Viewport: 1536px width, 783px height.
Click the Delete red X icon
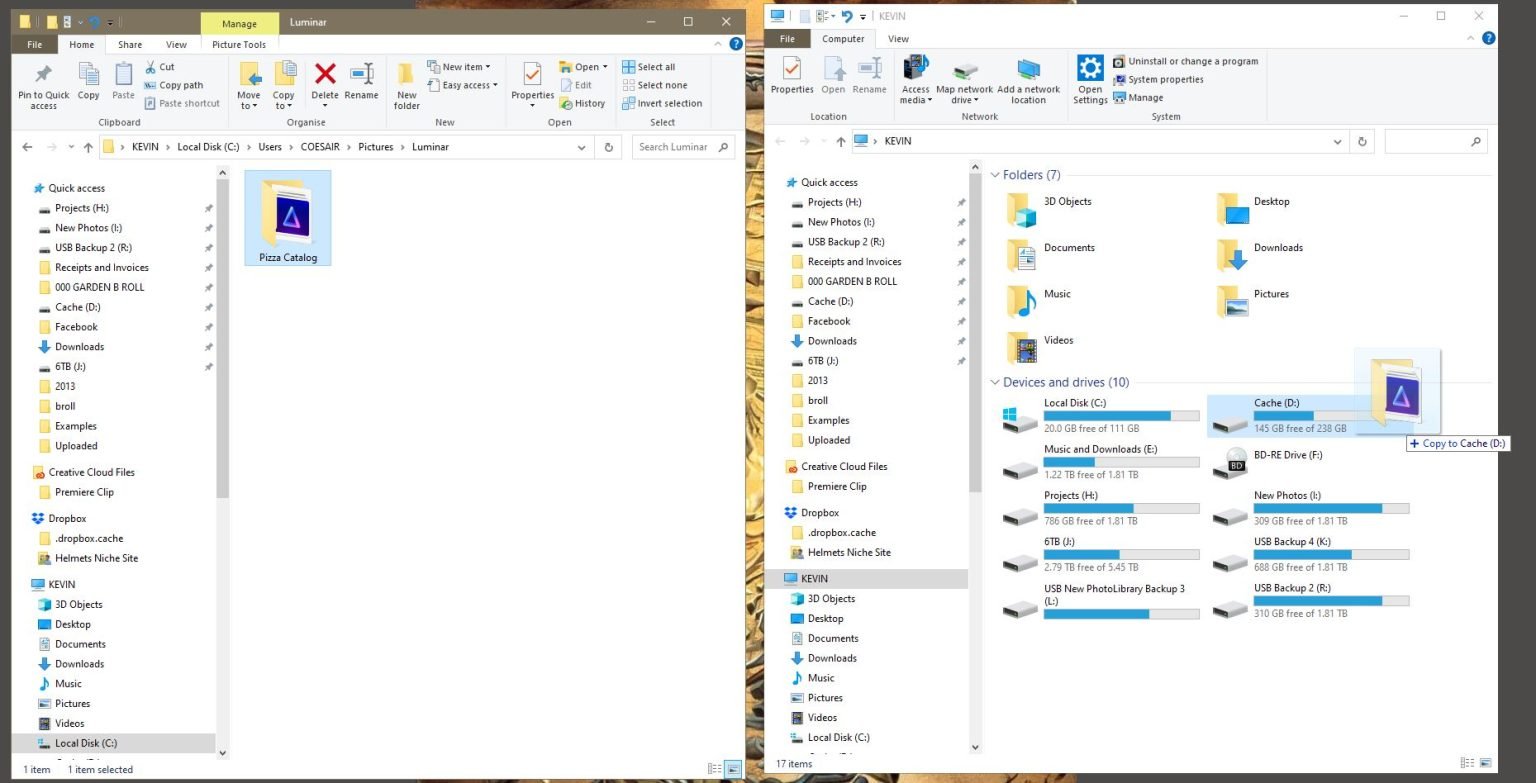click(325, 75)
